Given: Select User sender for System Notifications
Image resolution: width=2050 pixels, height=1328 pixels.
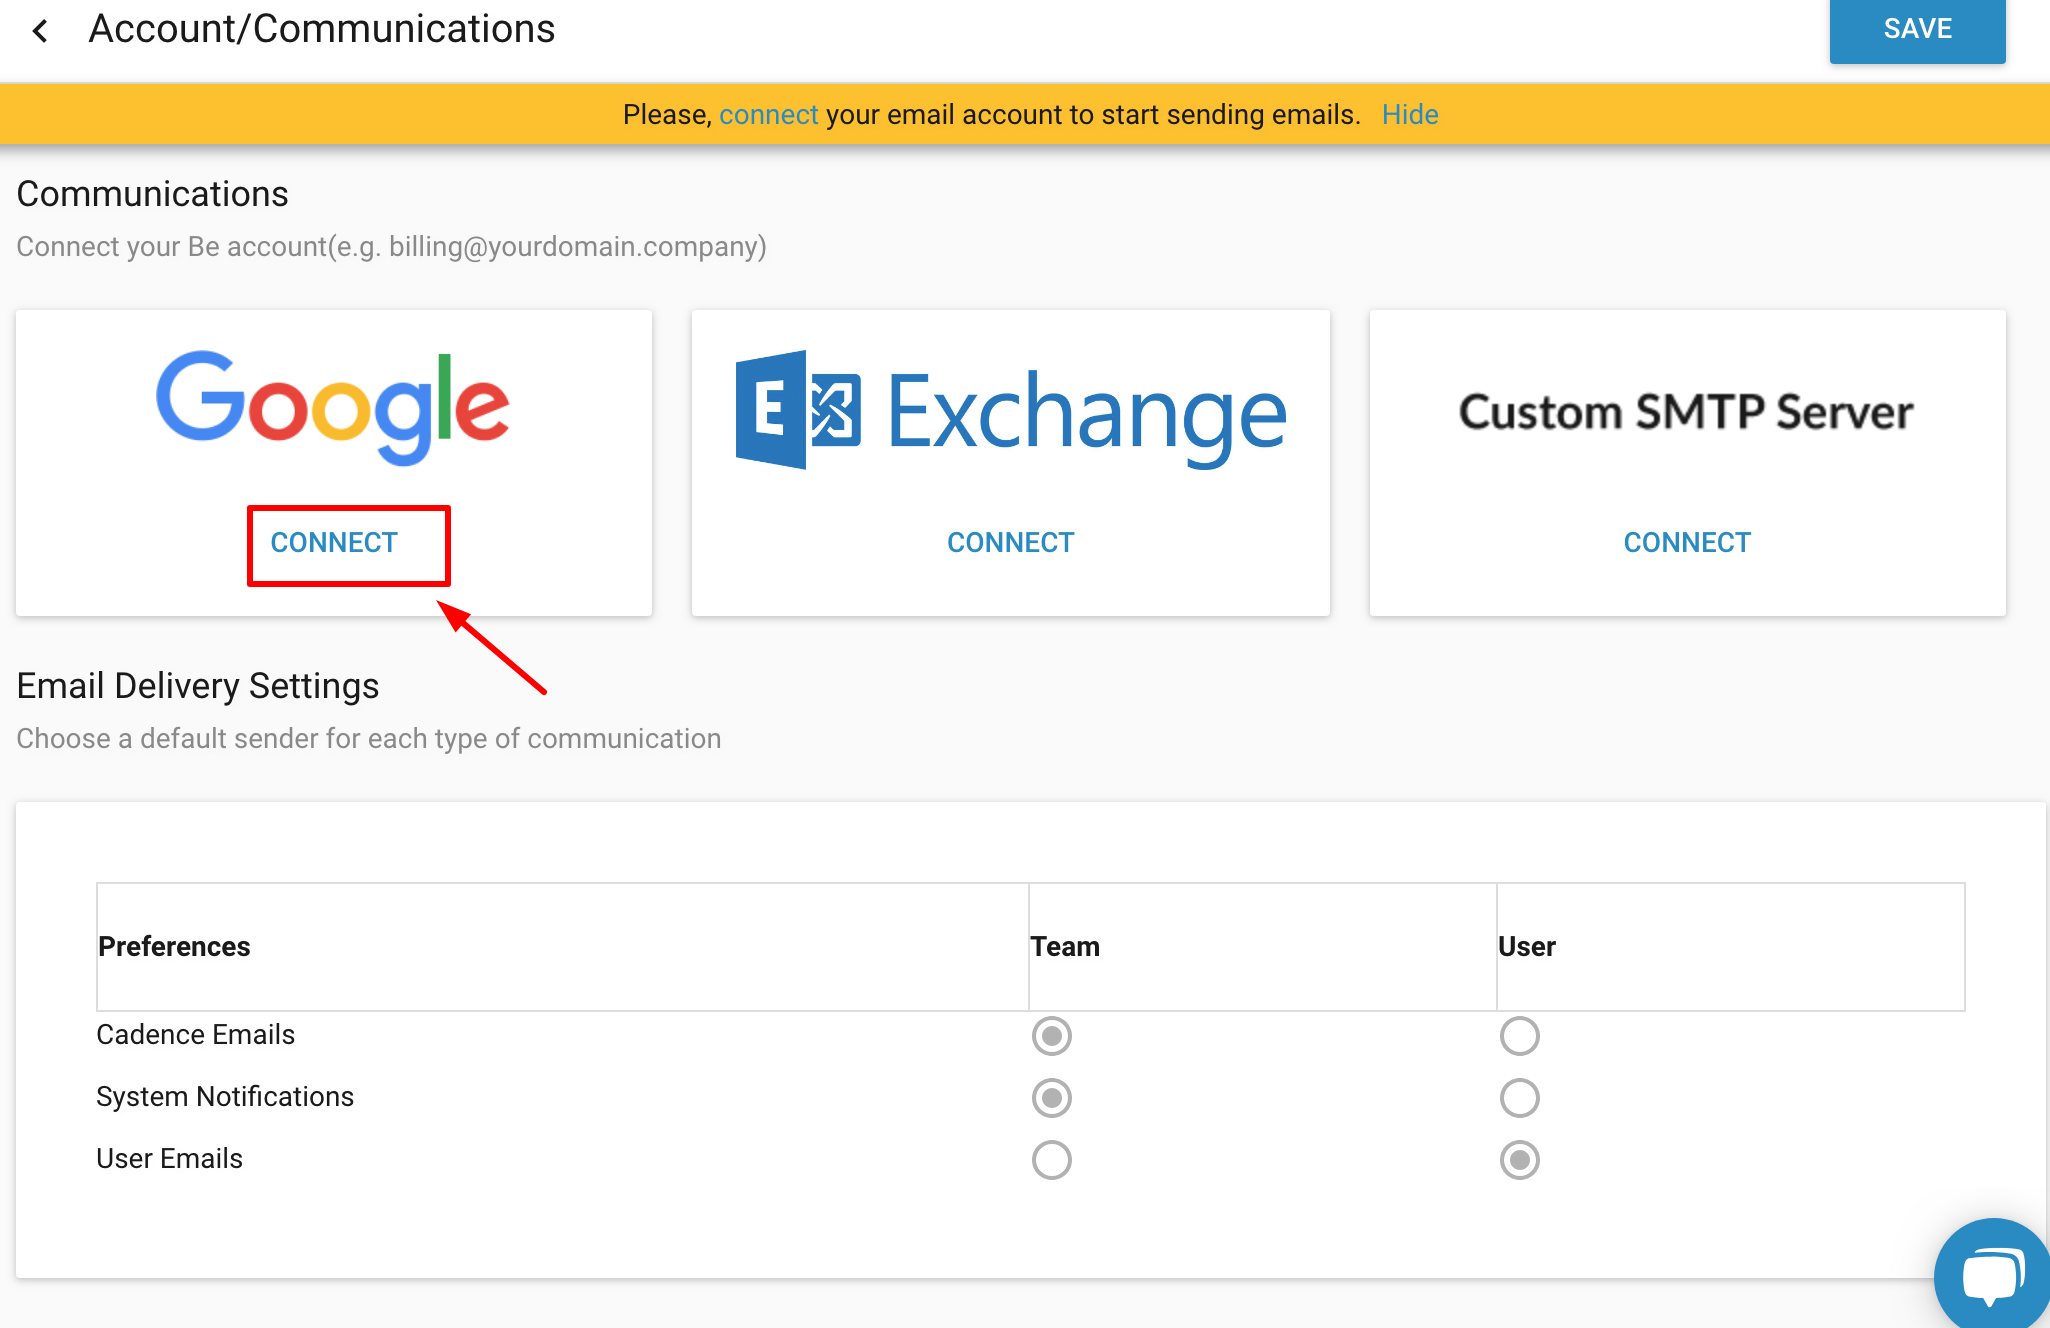Looking at the screenshot, I should click(x=1519, y=1098).
